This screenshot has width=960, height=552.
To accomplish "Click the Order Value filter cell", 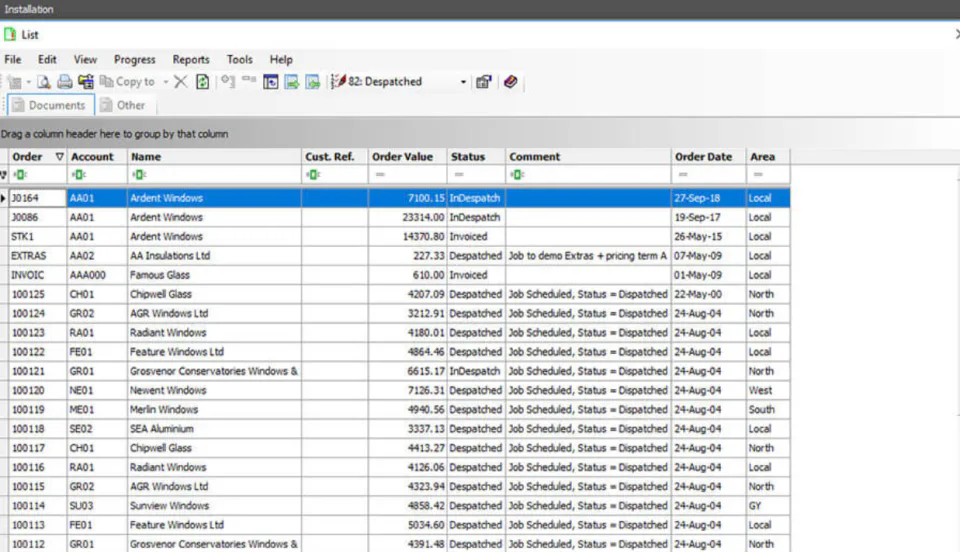I will 408,175.
